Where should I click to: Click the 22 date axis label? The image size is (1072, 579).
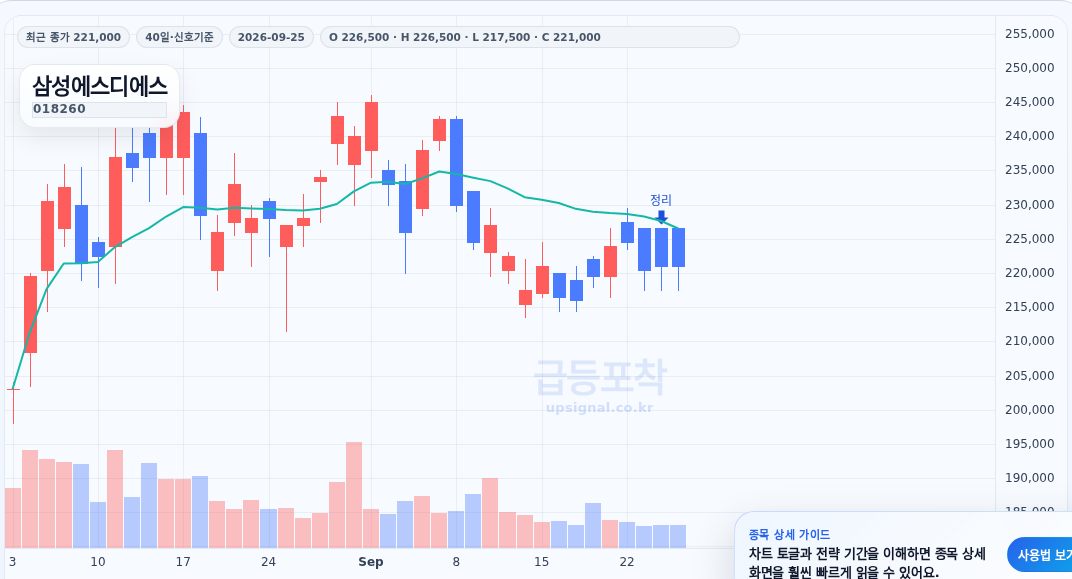tap(627, 562)
